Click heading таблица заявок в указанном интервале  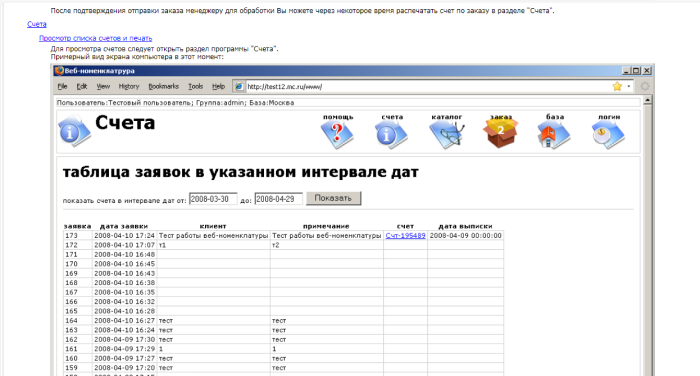tap(241, 172)
